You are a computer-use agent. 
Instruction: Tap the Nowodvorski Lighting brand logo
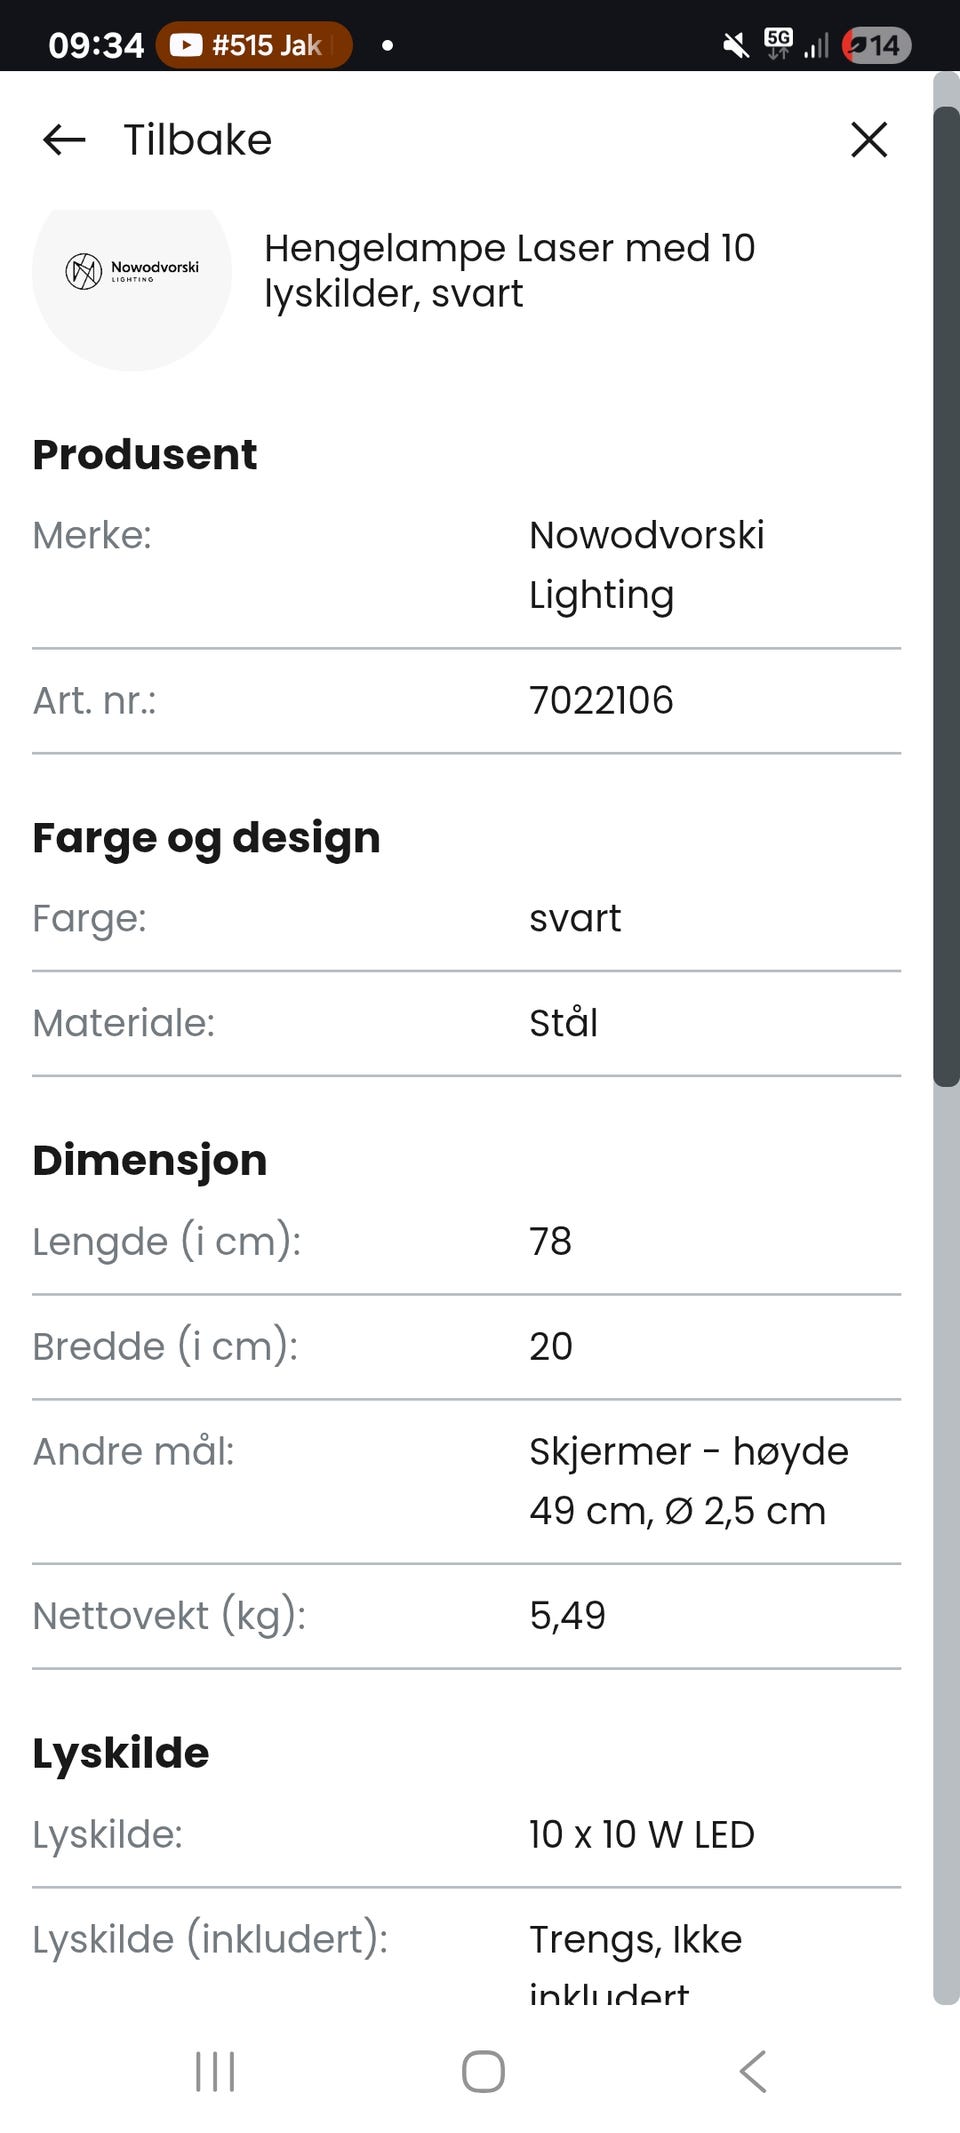(x=132, y=271)
